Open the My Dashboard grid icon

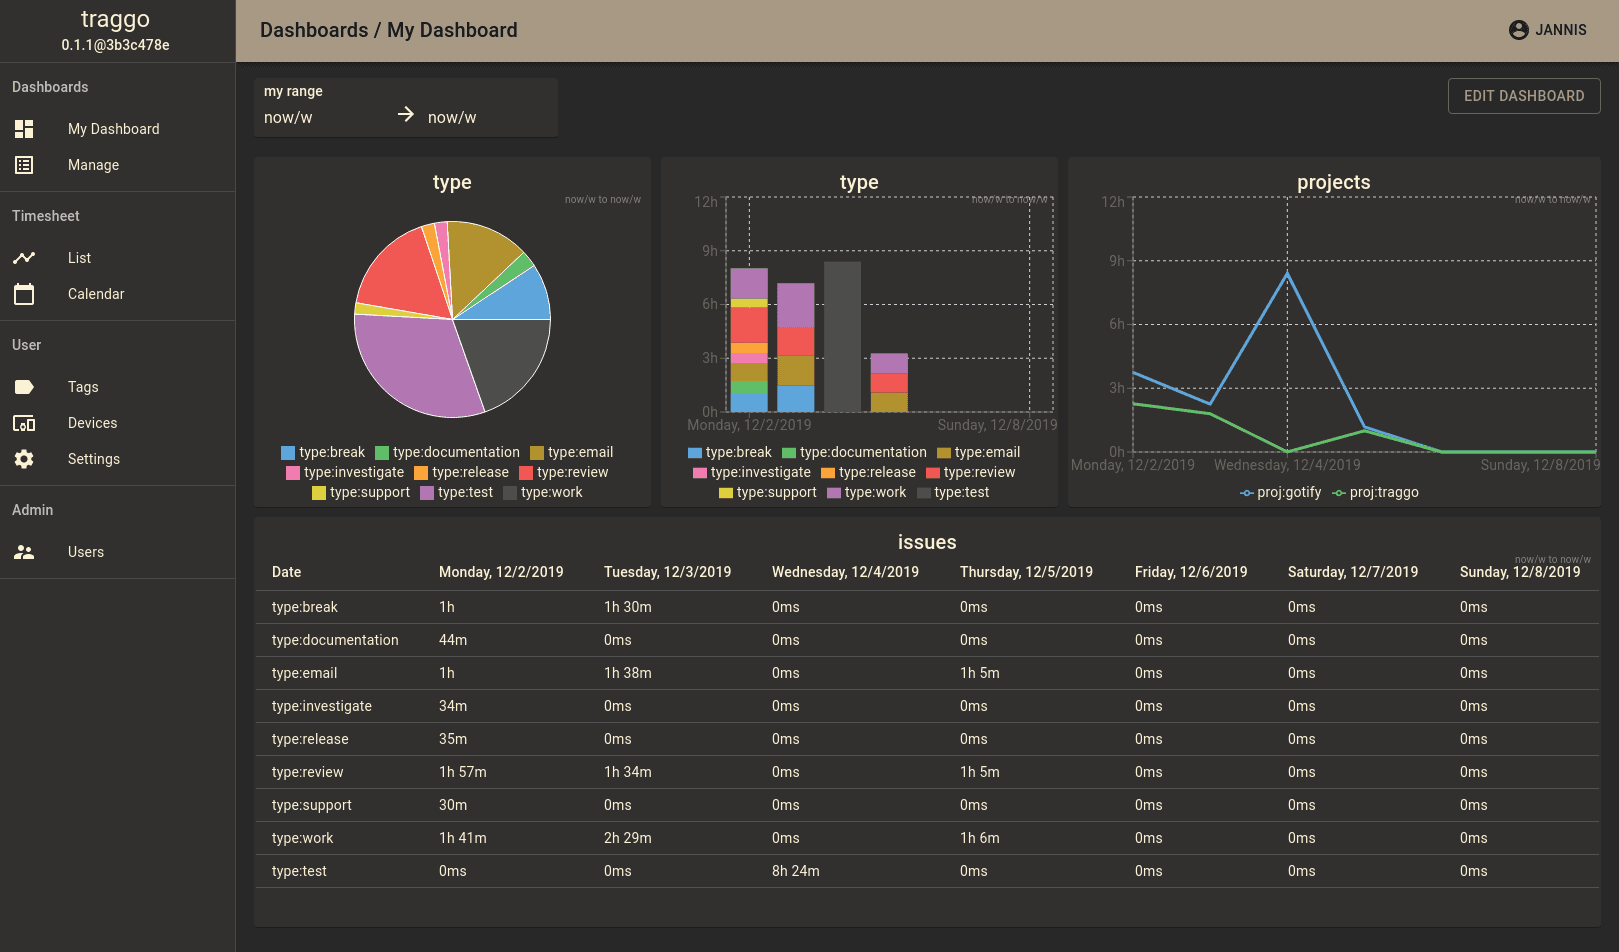coord(24,128)
